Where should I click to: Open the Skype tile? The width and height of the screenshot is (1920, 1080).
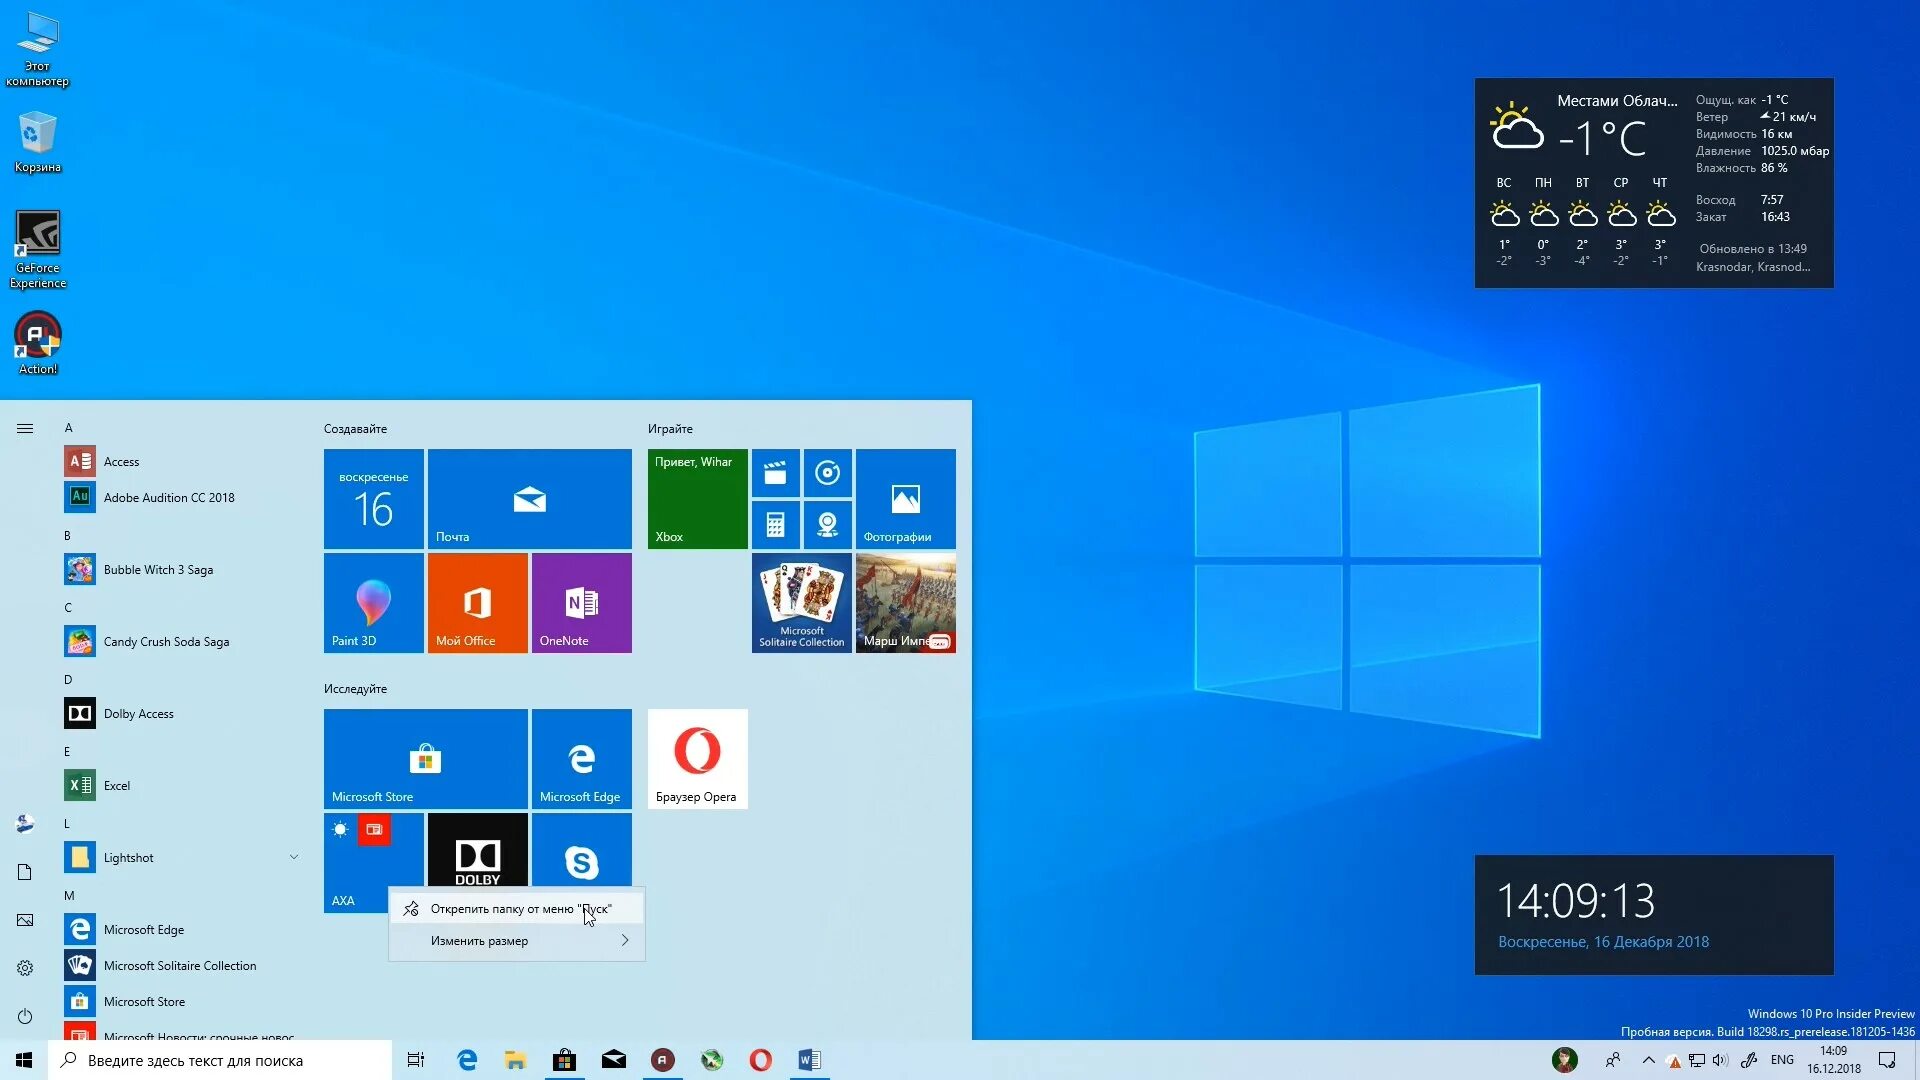point(581,850)
